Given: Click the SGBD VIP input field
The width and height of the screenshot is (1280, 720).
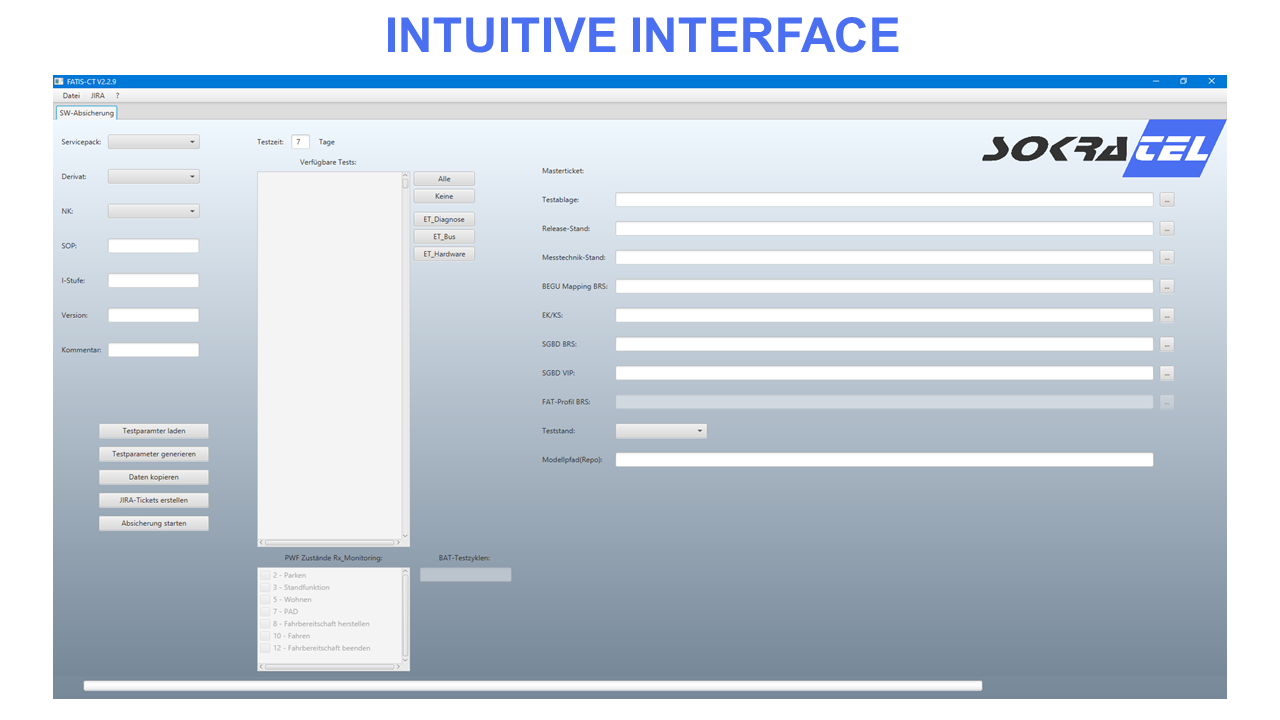Looking at the screenshot, I should click(884, 373).
